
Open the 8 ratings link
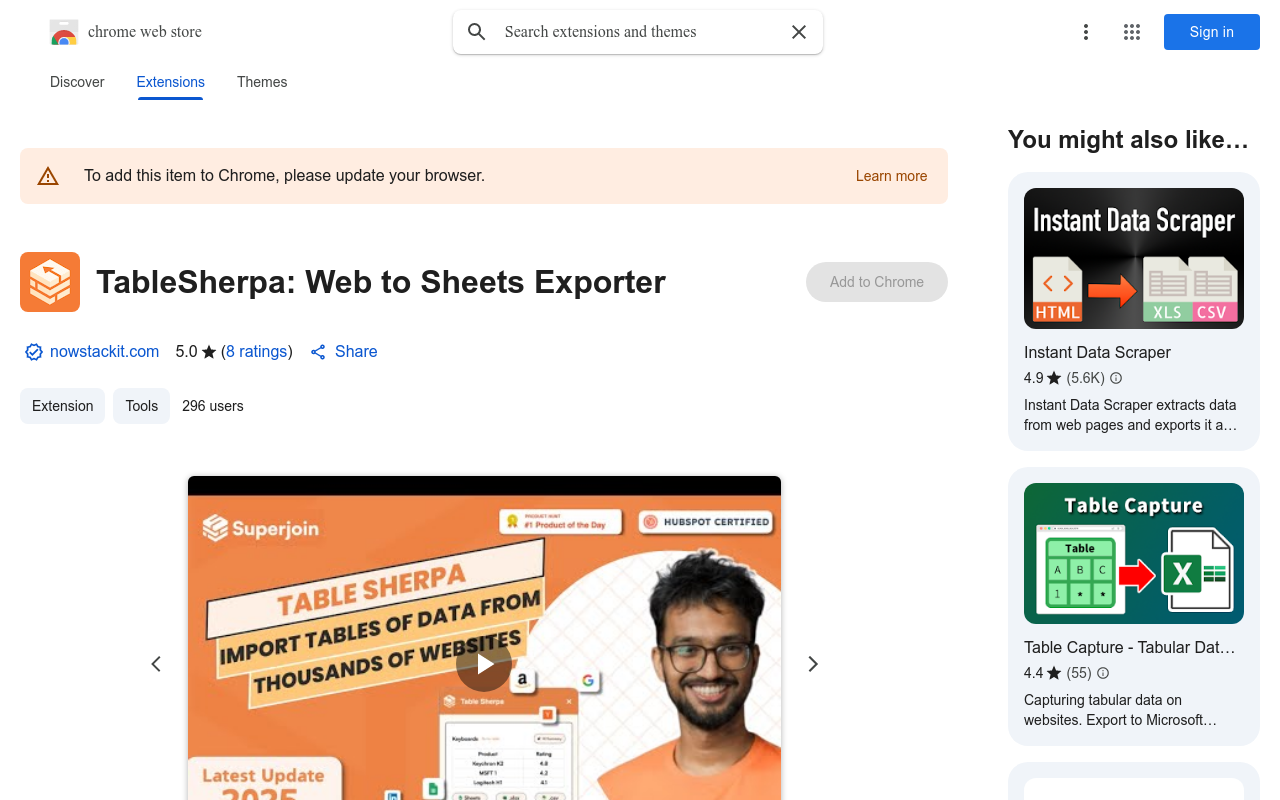pyautogui.click(x=257, y=352)
